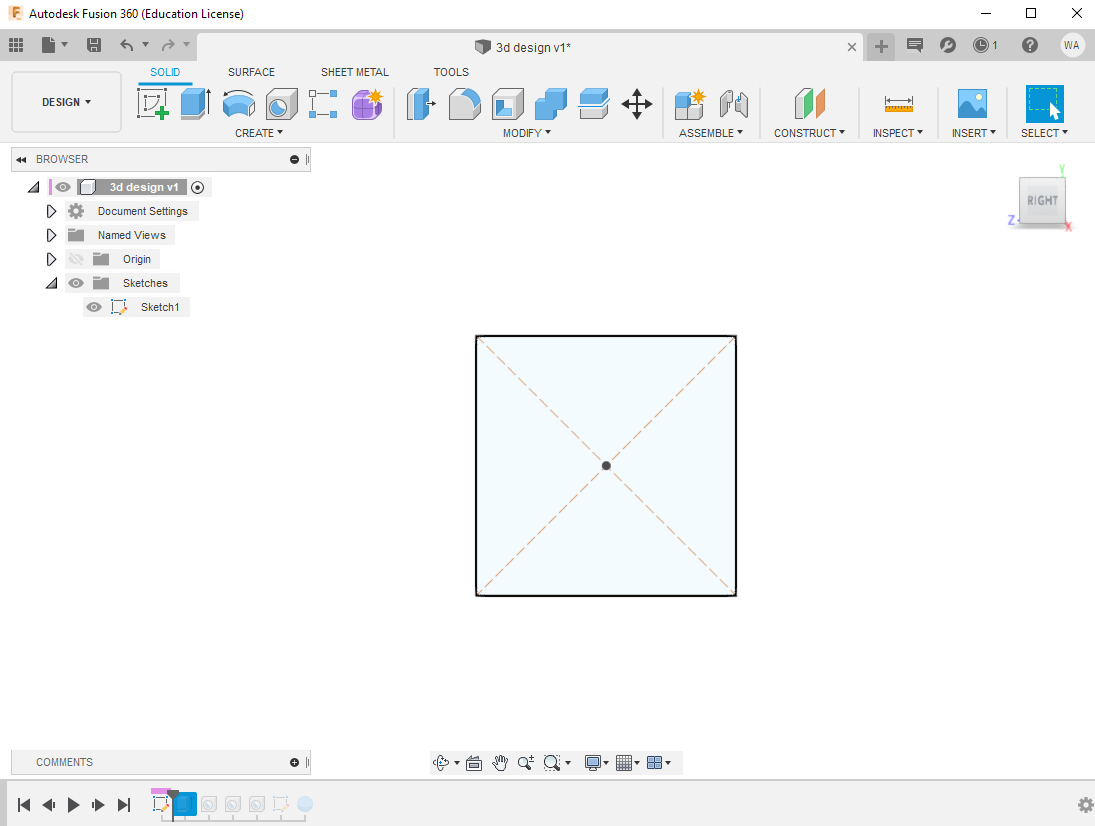Undo the last action
The image size is (1095, 826).
click(126, 45)
